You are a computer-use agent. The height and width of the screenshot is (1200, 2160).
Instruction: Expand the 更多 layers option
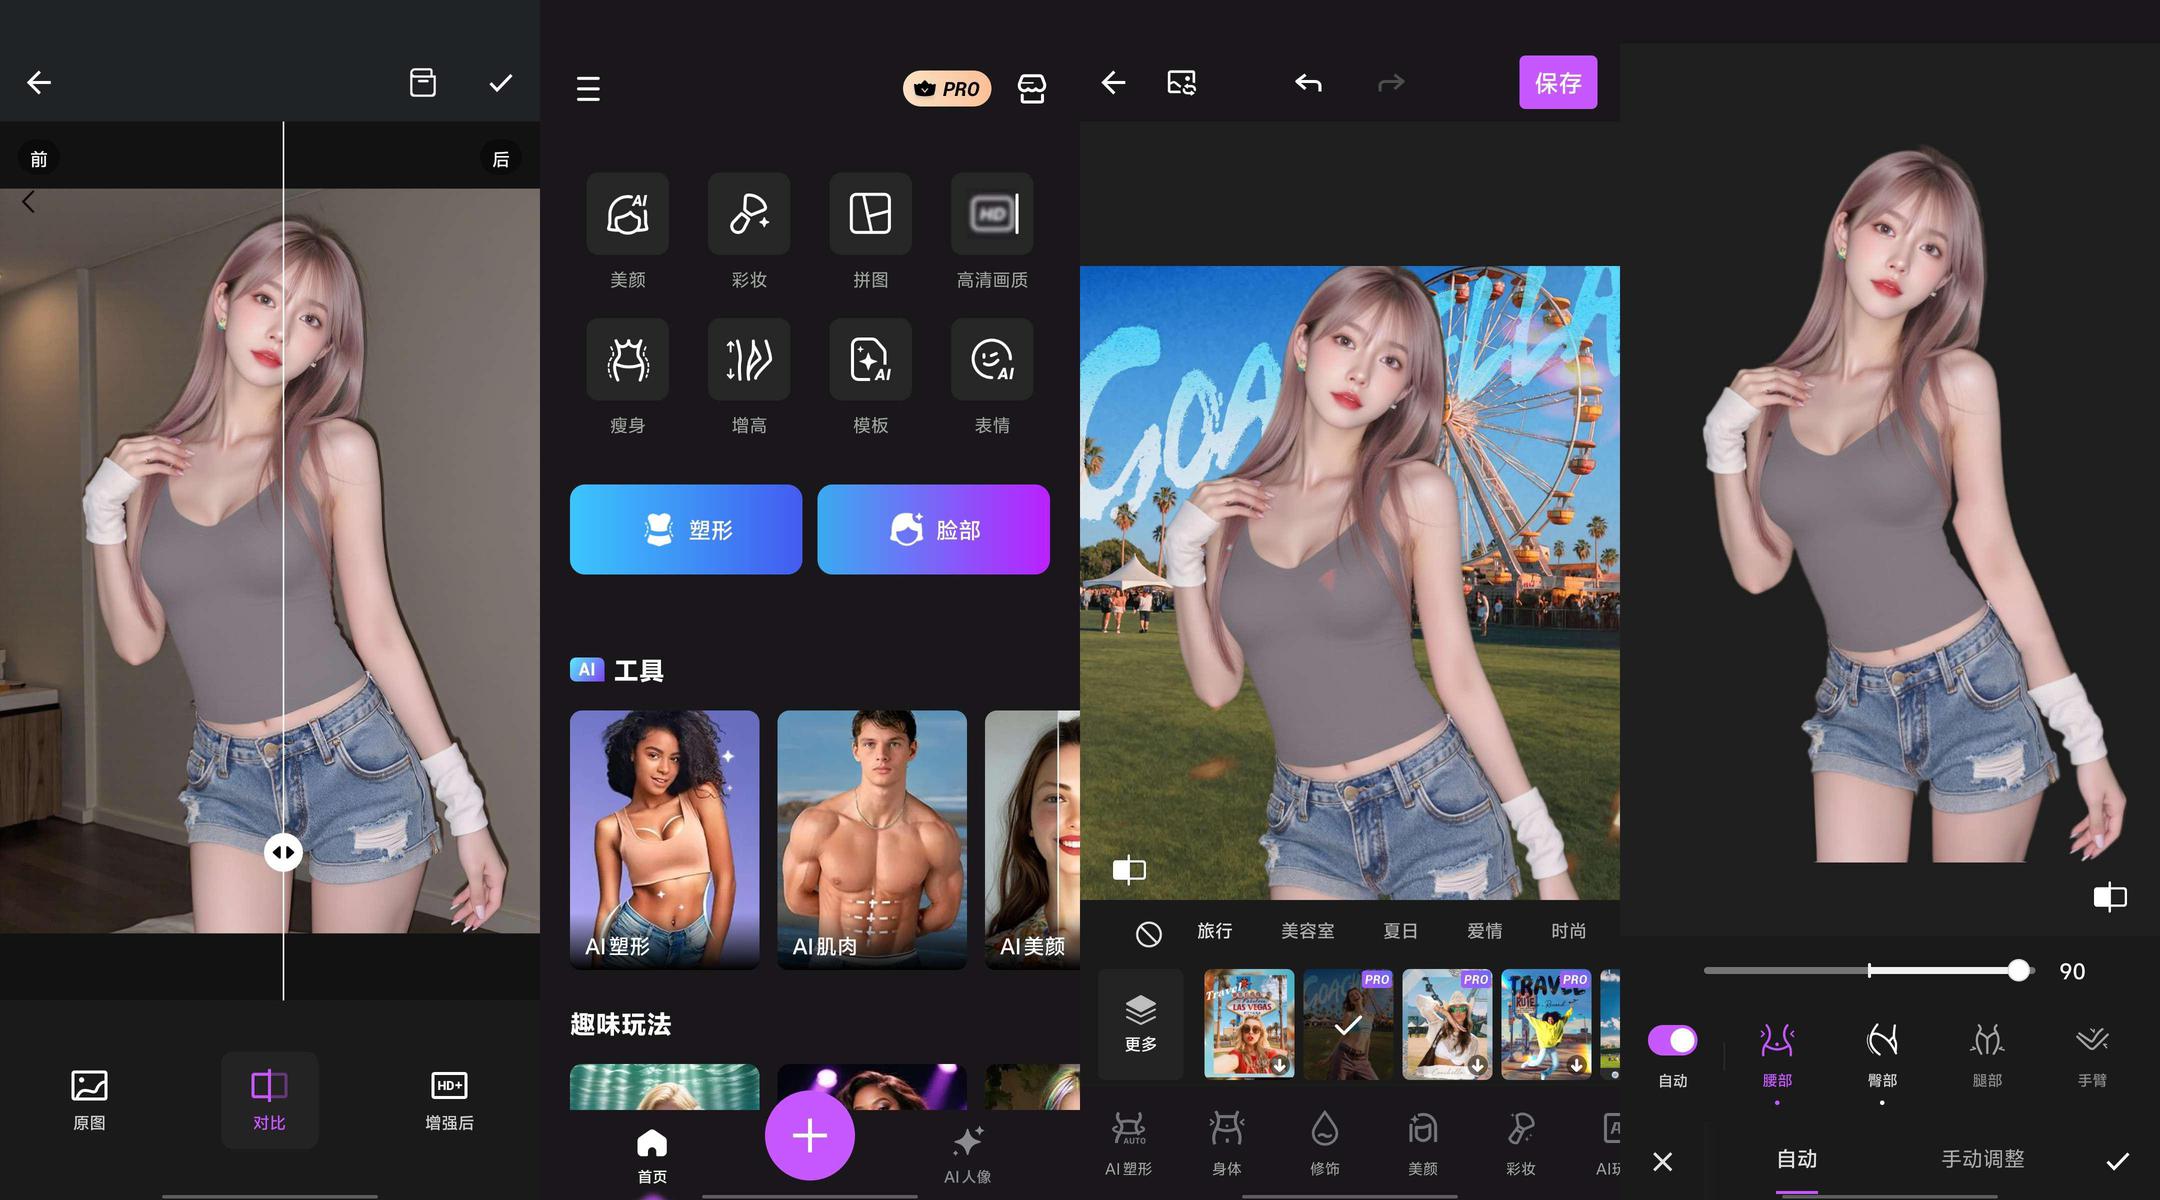click(1140, 1023)
